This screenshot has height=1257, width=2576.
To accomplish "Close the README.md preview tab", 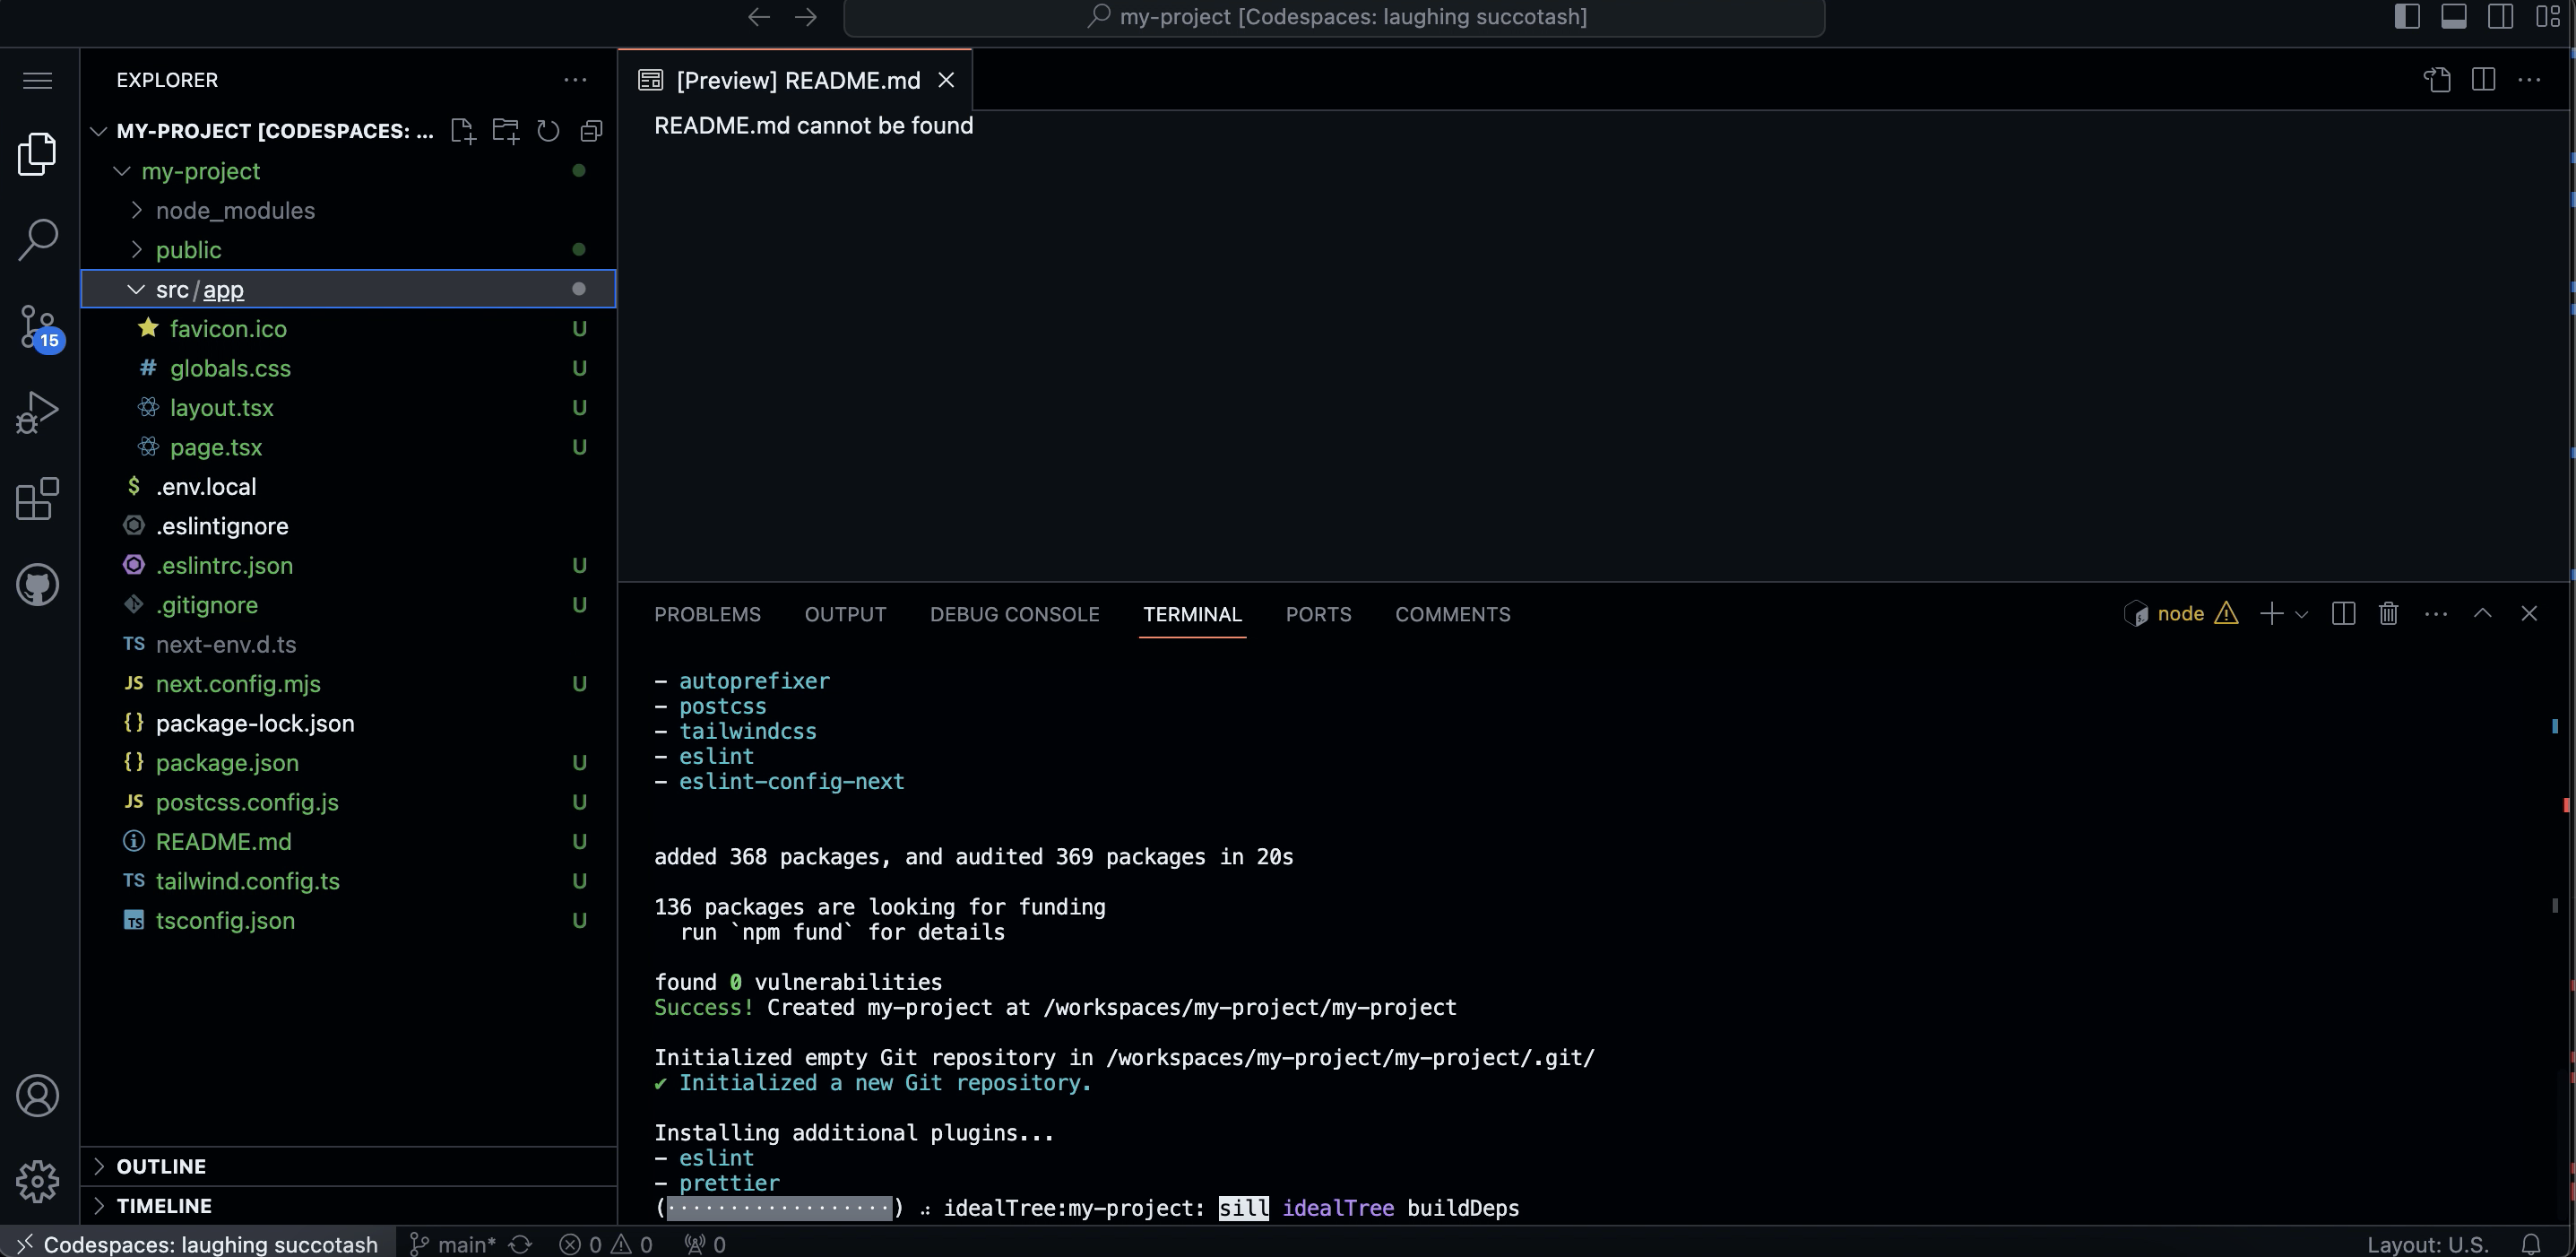I will point(946,80).
